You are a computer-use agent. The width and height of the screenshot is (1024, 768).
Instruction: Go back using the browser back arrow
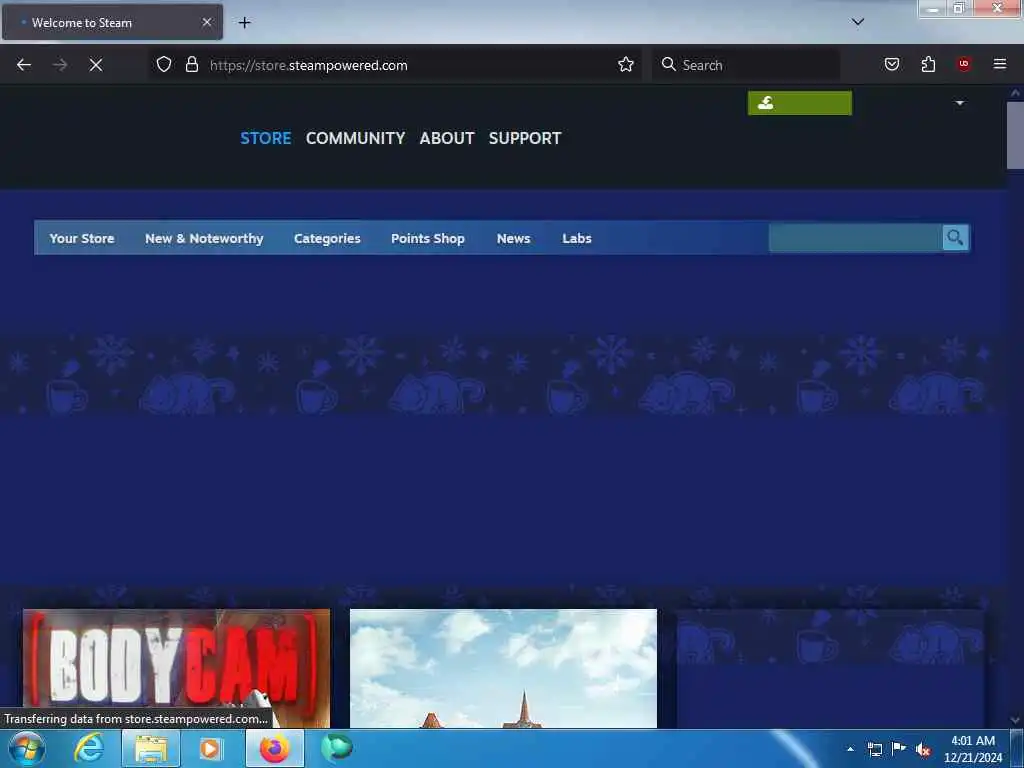click(24, 65)
